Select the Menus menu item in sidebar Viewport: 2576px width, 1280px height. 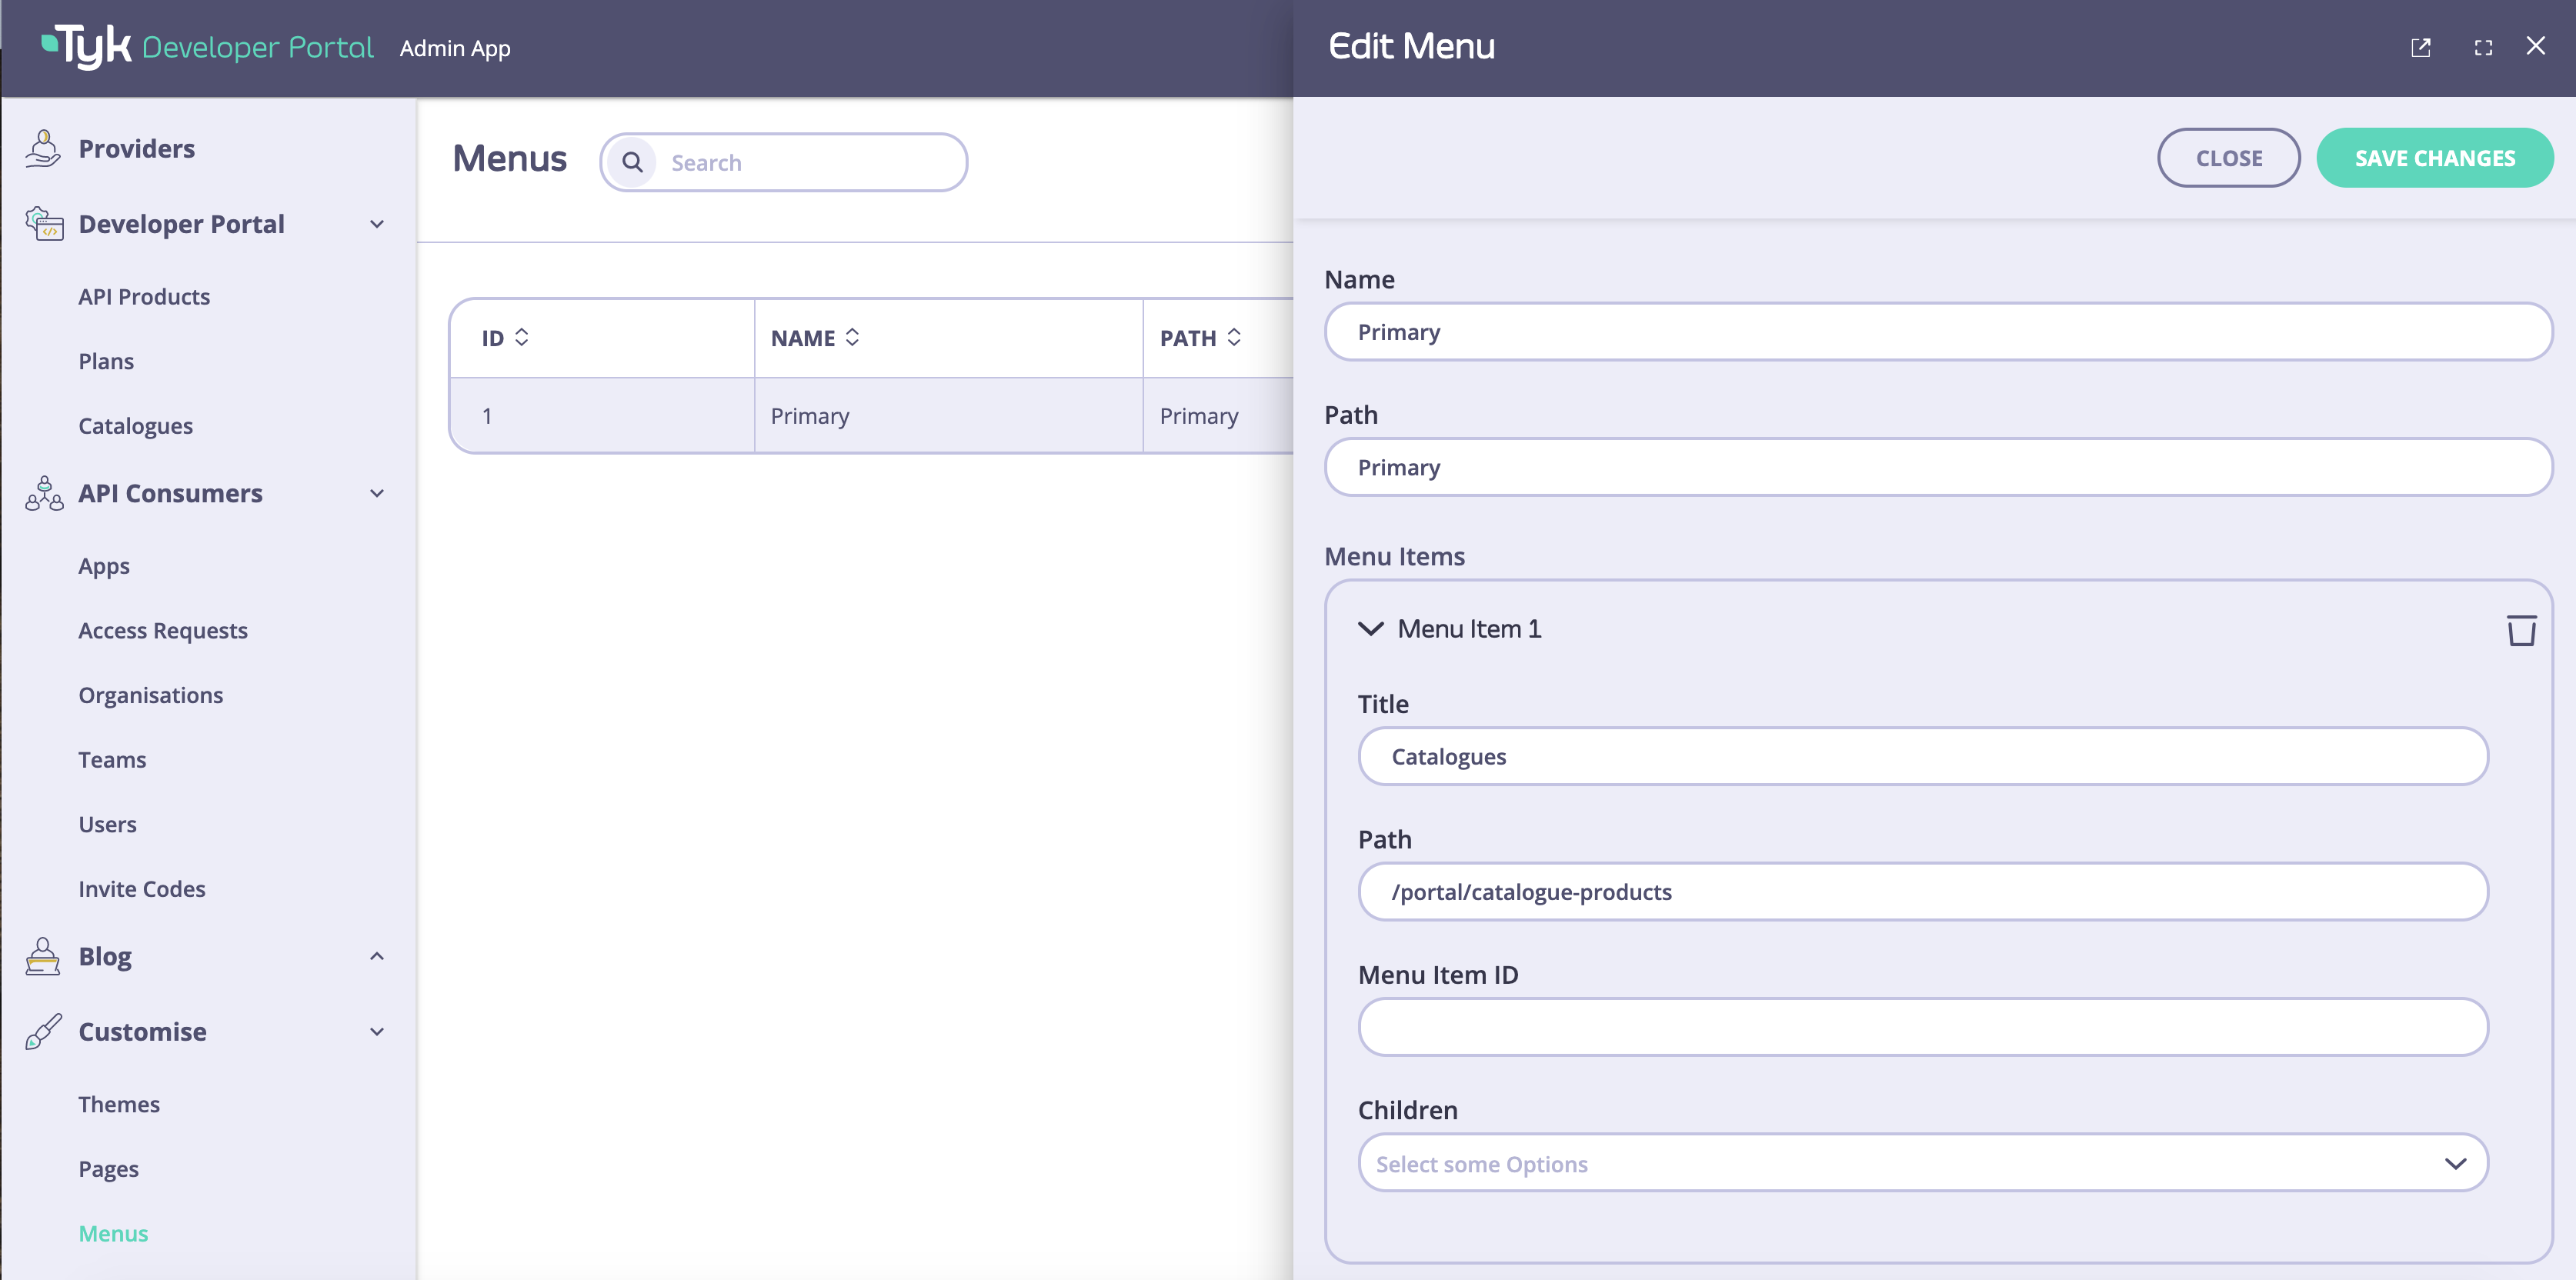(x=113, y=1232)
